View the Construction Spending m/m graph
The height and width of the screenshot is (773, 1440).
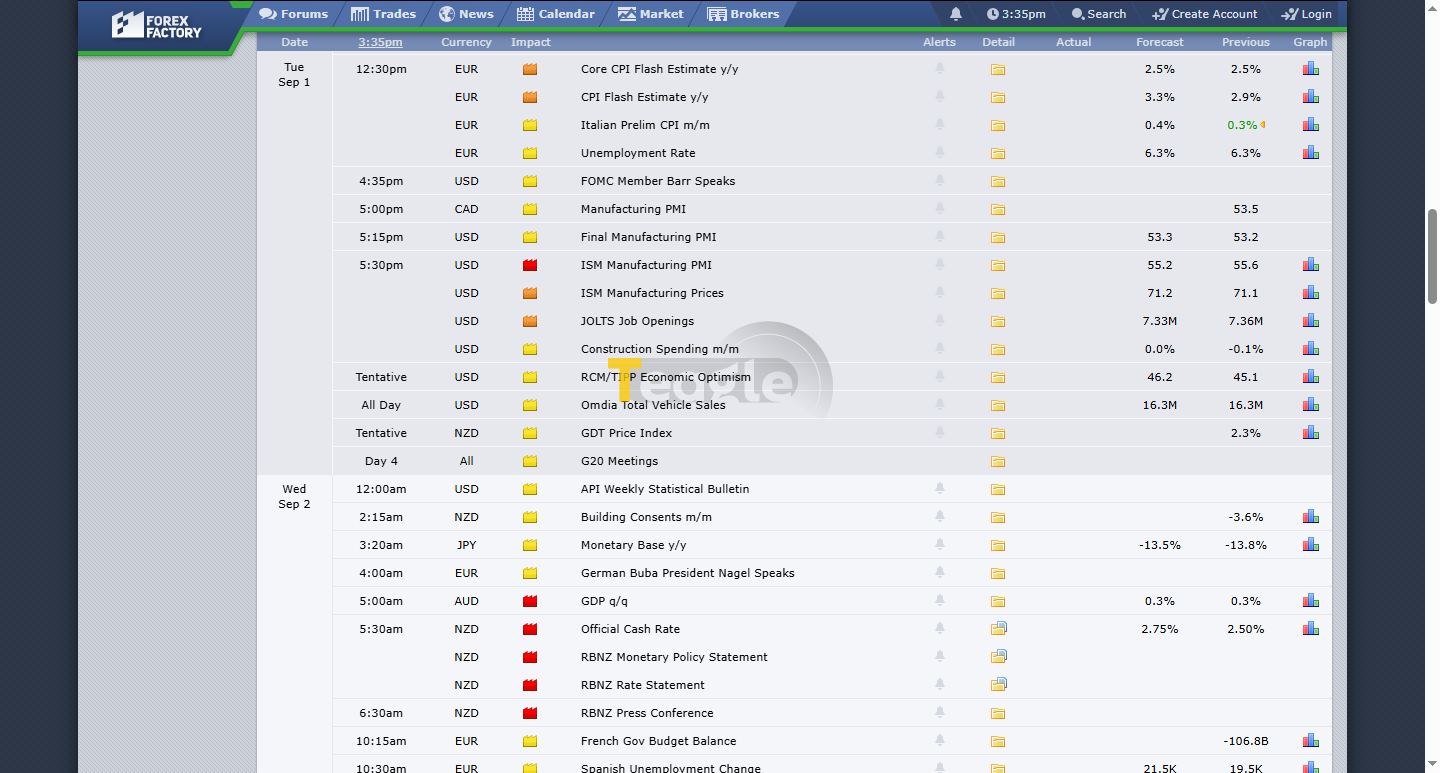click(x=1310, y=349)
